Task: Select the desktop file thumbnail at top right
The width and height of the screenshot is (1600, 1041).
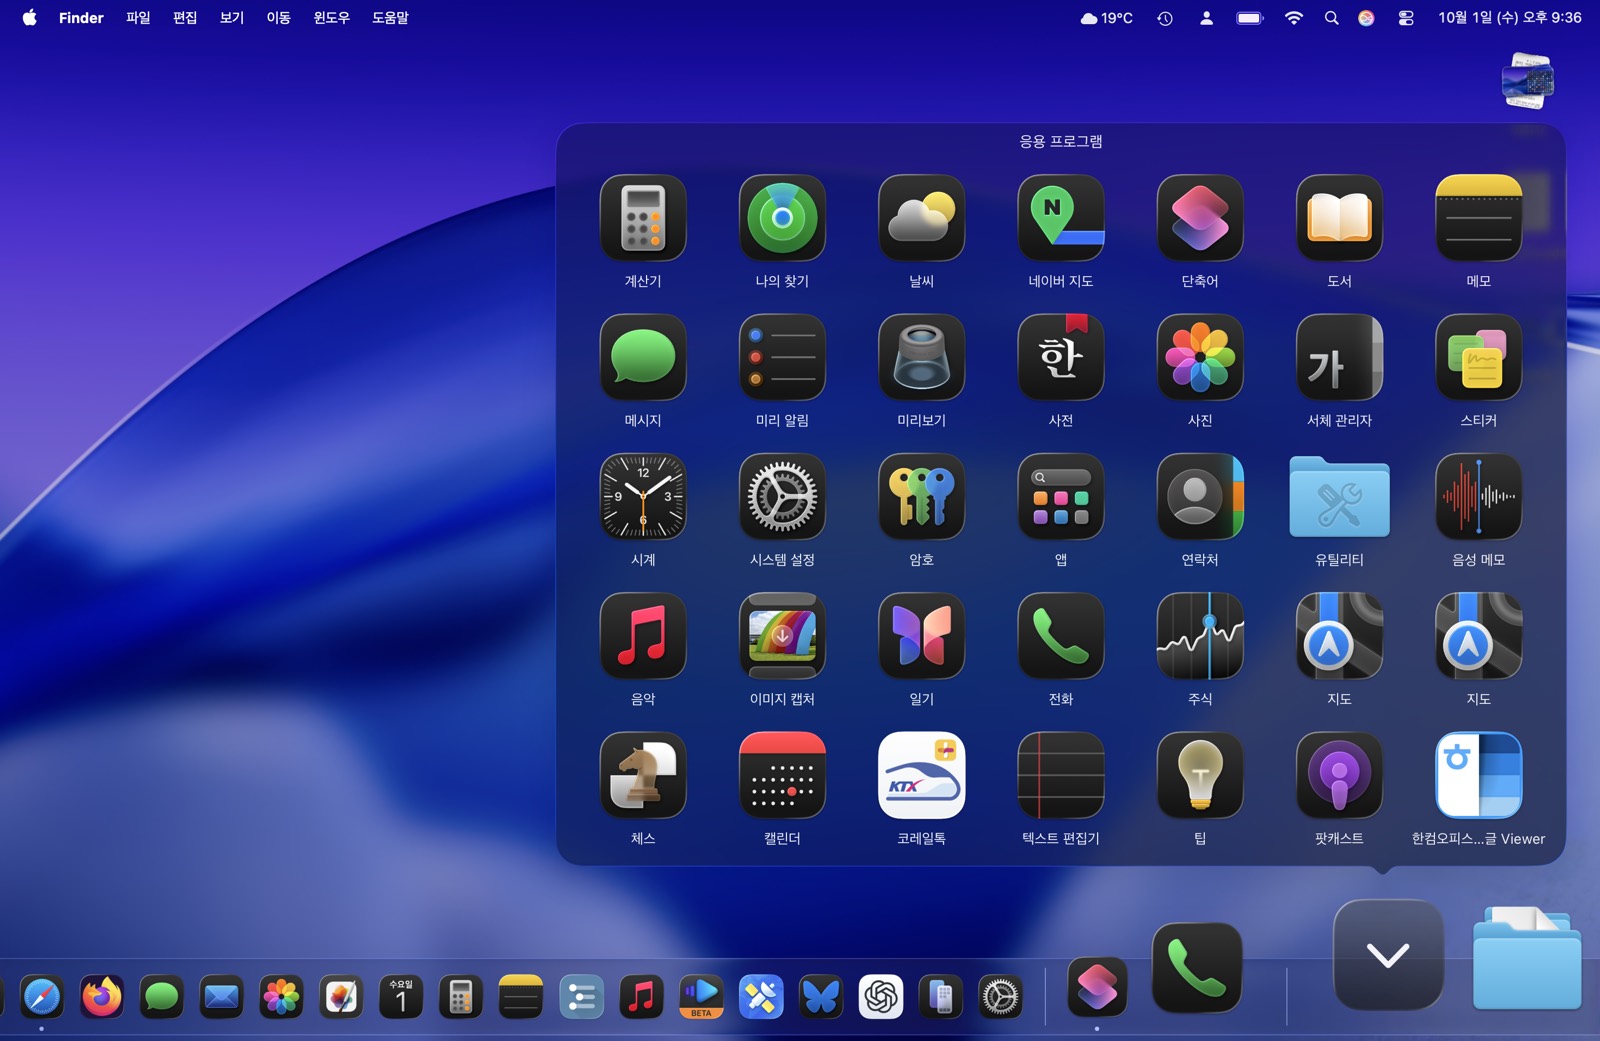Action: pyautogui.click(x=1527, y=81)
